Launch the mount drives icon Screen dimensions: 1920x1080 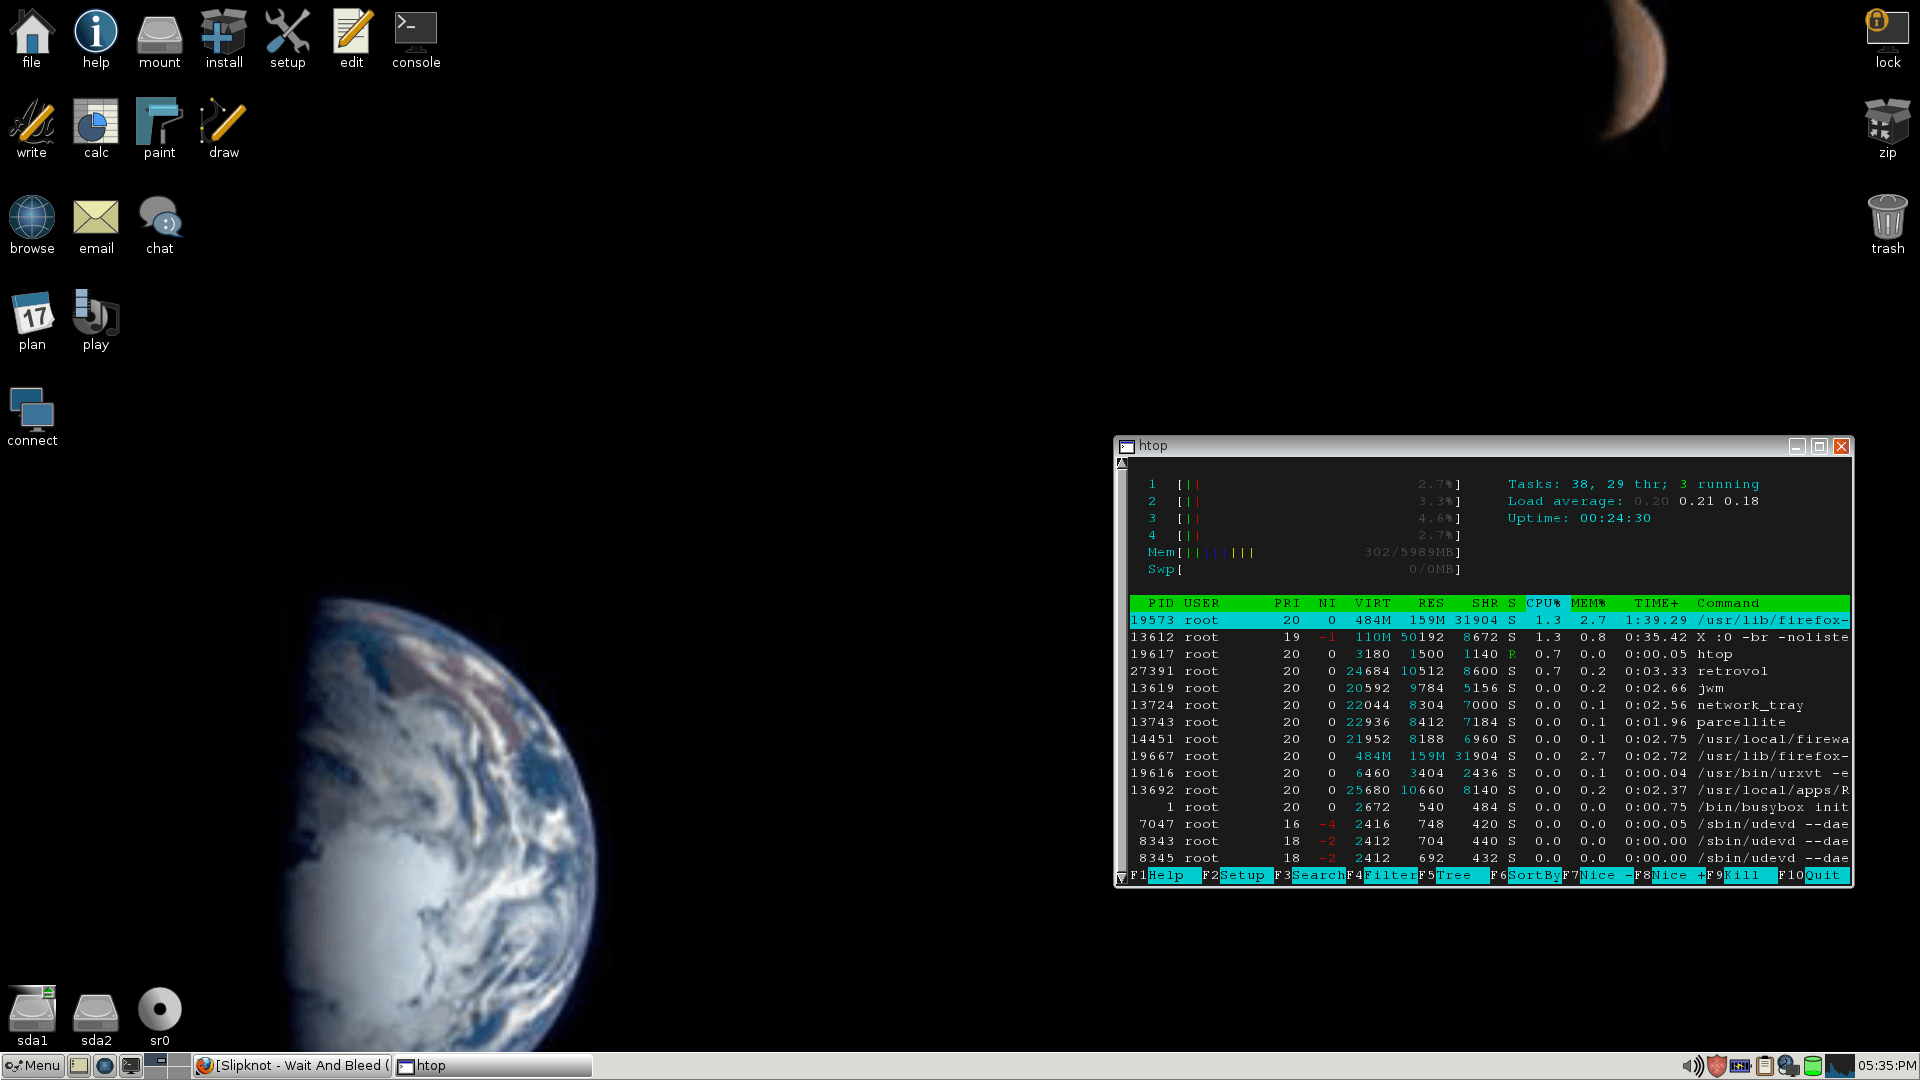click(160, 40)
